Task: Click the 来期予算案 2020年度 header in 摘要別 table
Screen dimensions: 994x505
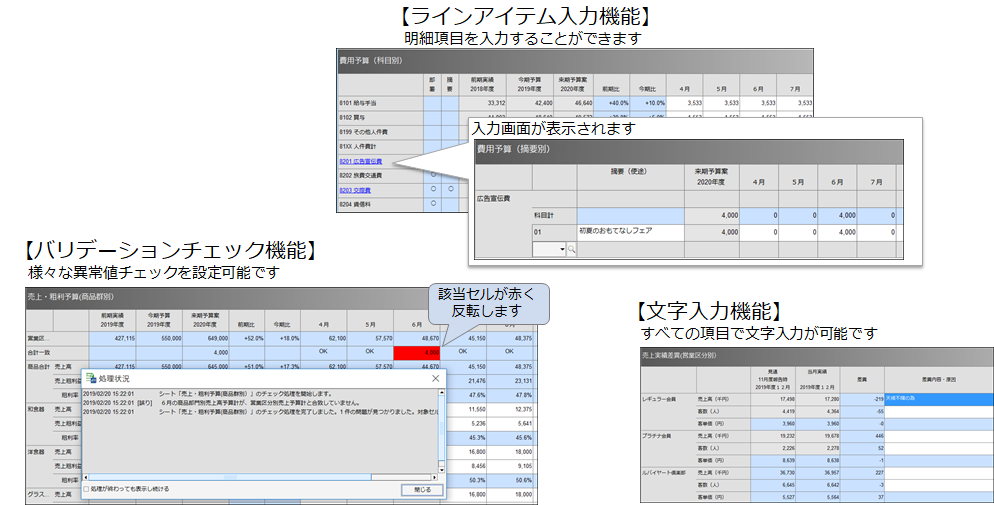Action: tap(711, 177)
